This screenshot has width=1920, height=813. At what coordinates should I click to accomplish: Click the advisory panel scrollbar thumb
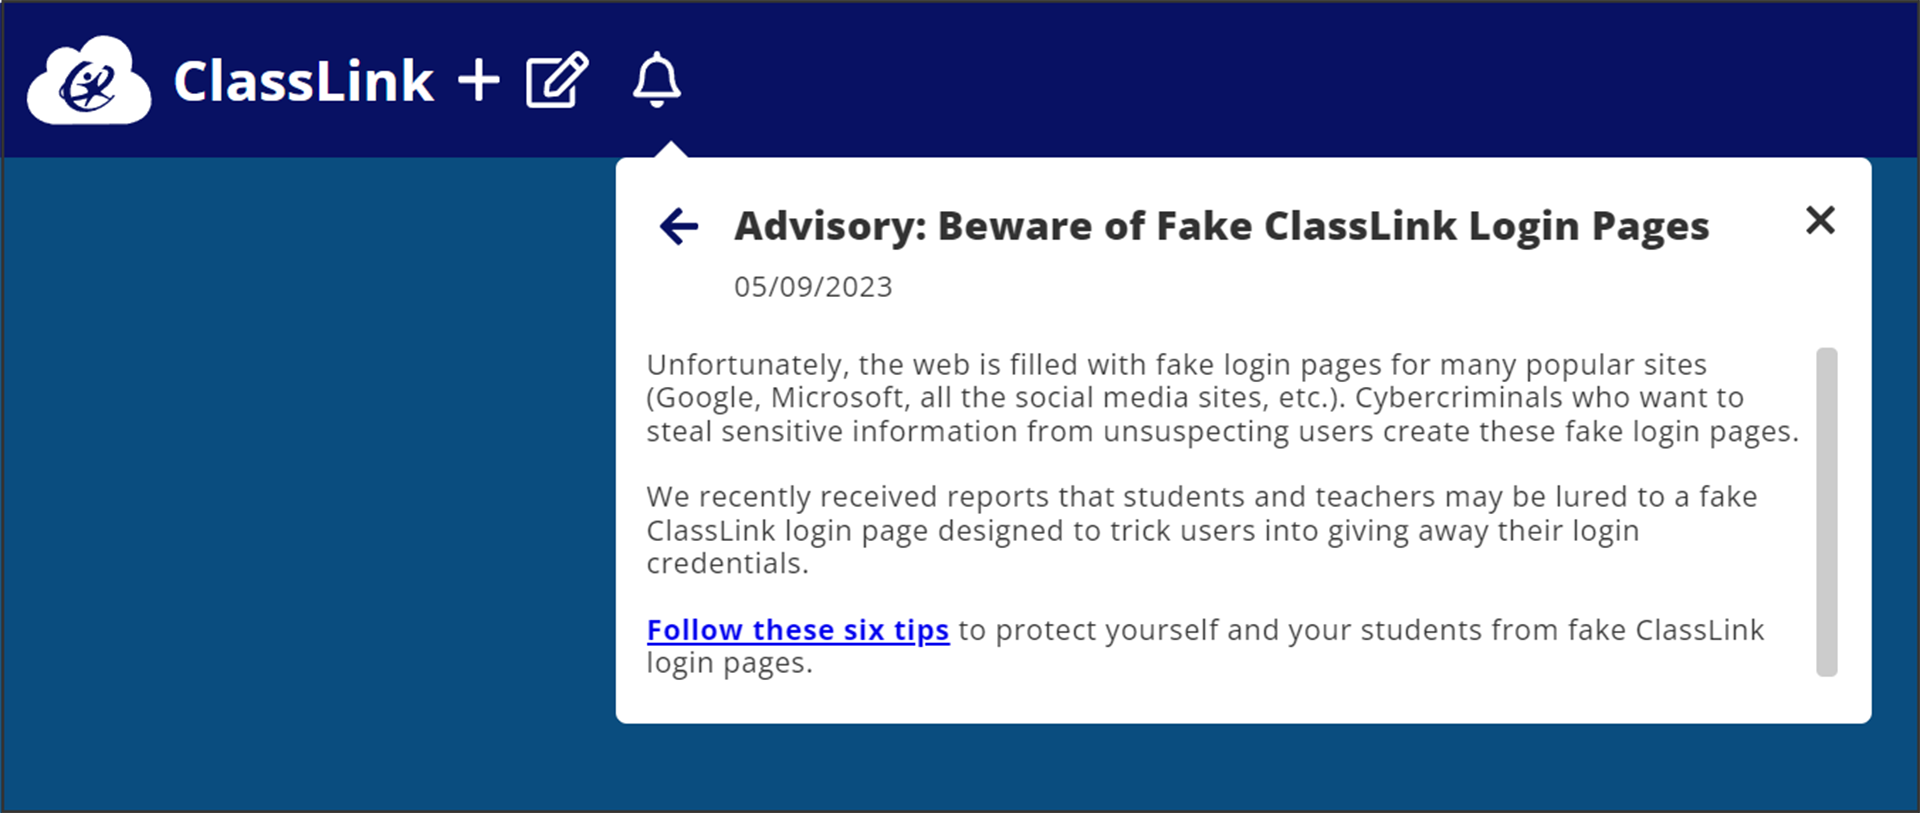[1826, 510]
